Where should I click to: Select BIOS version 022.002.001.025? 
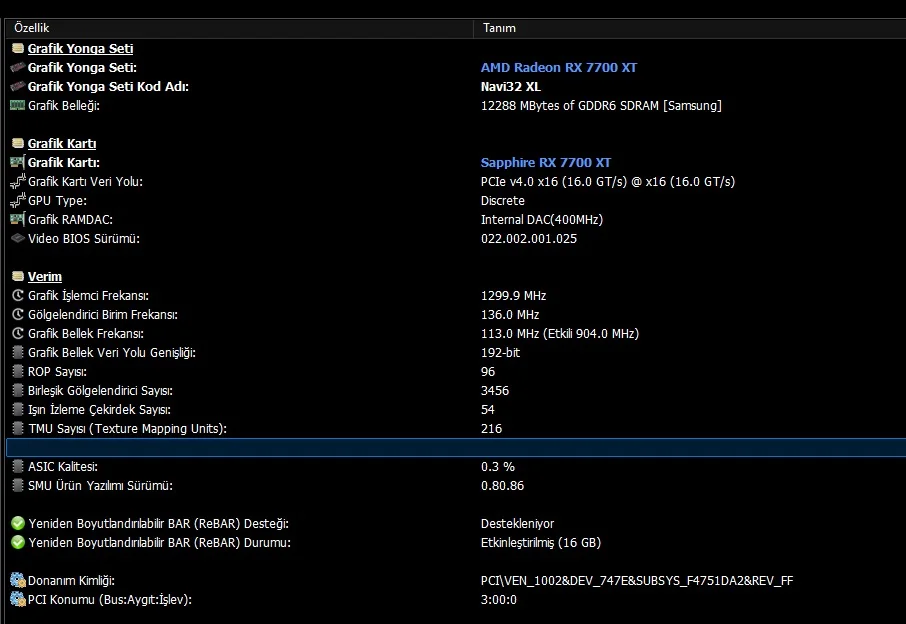(x=529, y=239)
